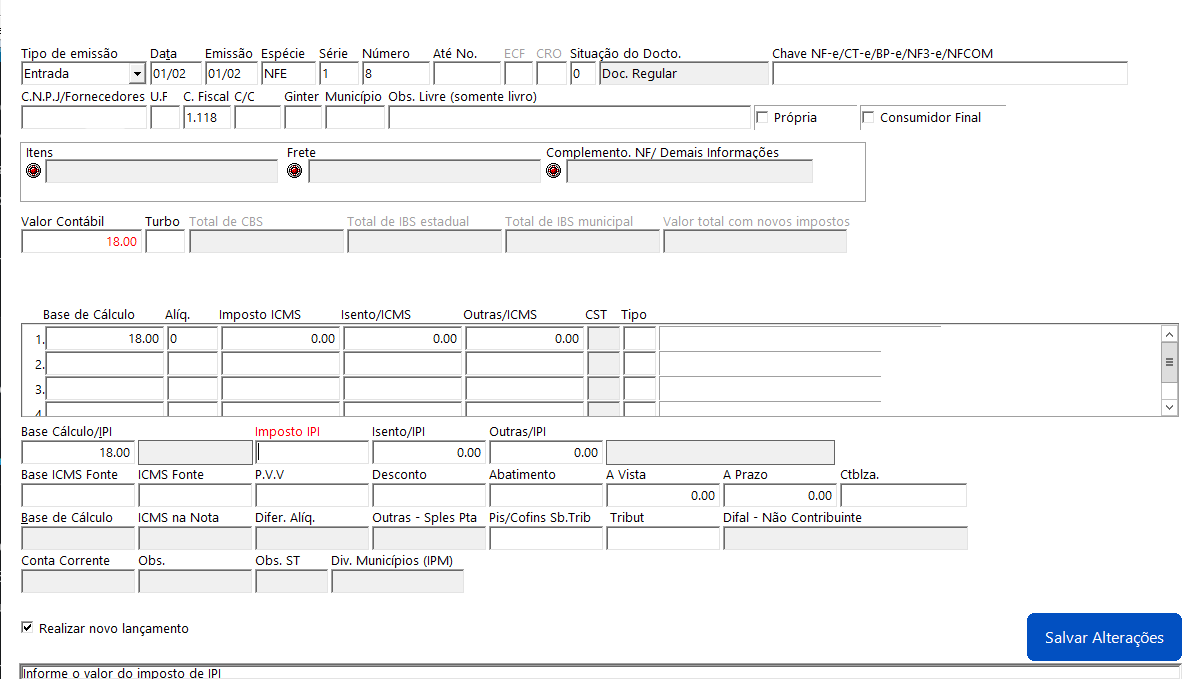
Task: Click the Pis/Cofins Sb.Trib field
Action: [546, 538]
